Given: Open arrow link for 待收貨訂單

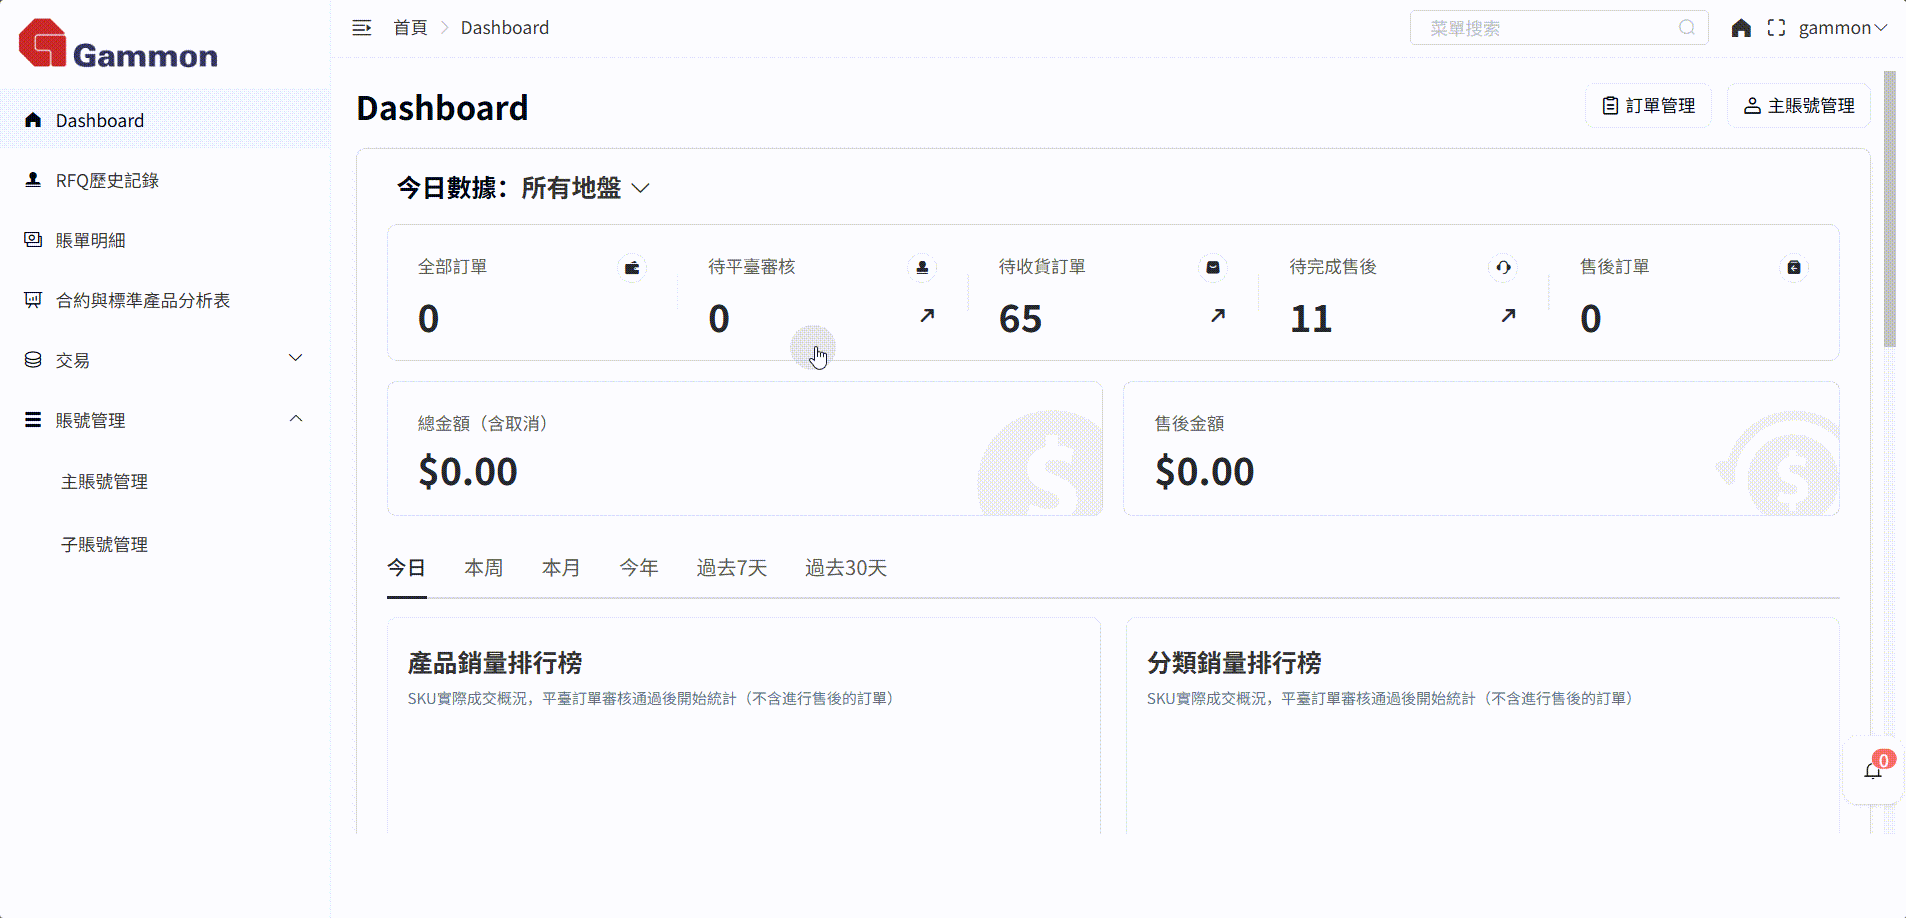Looking at the screenshot, I should pyautogui.click(x=1217, y=316).
